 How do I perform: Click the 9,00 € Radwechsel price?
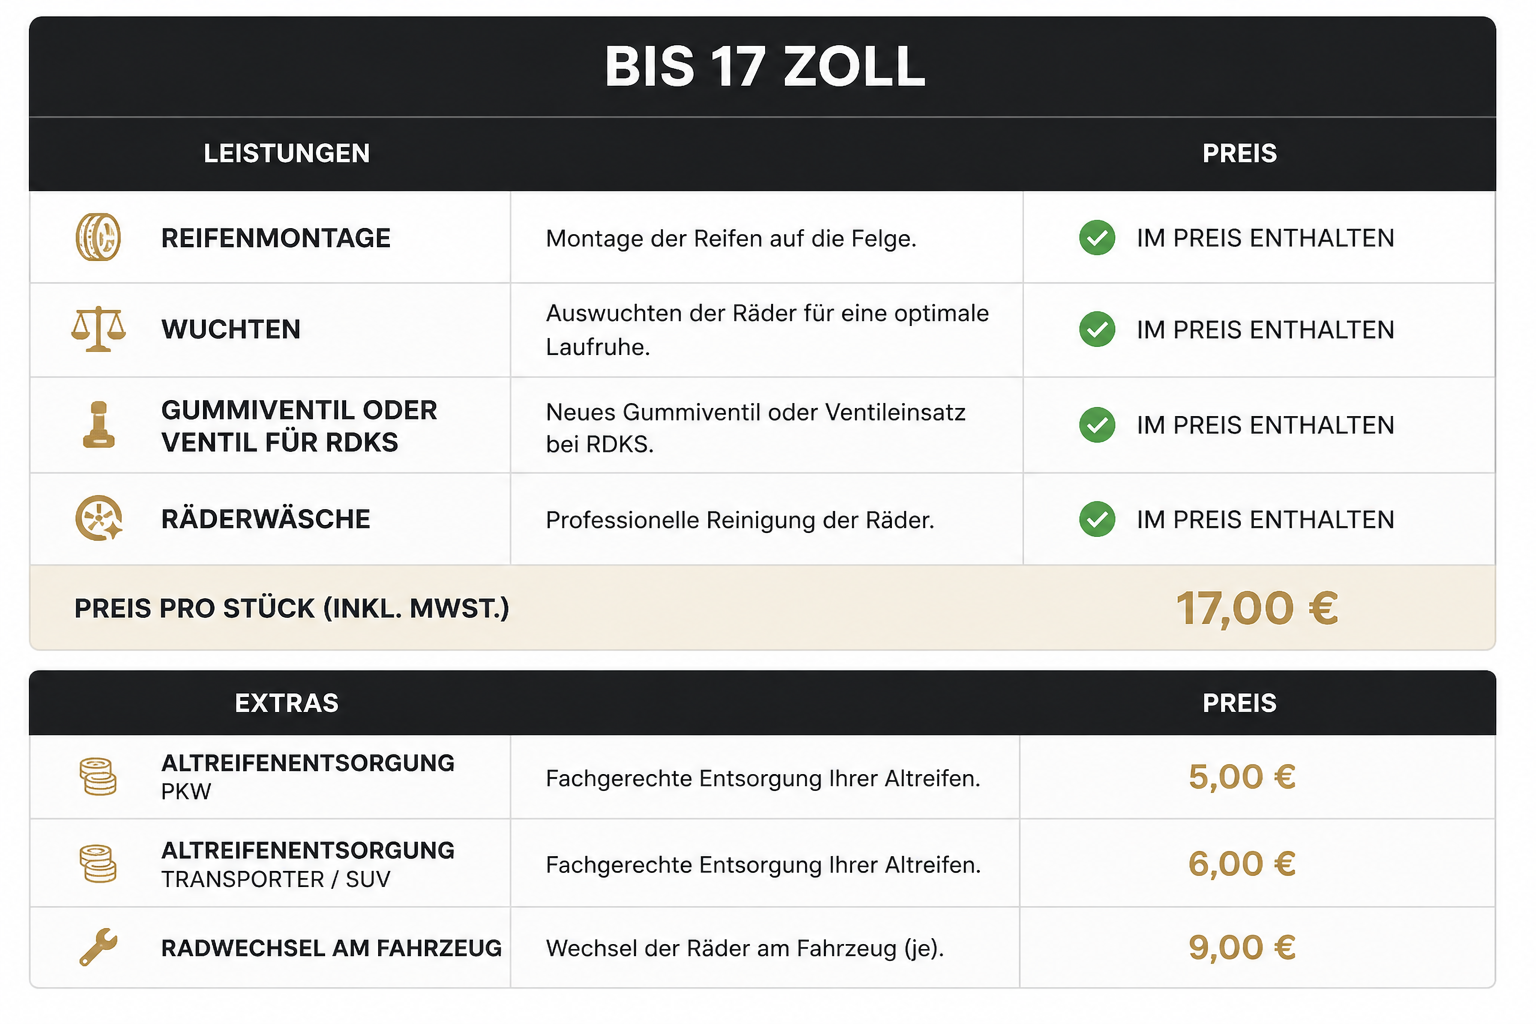pos(1242,947)
